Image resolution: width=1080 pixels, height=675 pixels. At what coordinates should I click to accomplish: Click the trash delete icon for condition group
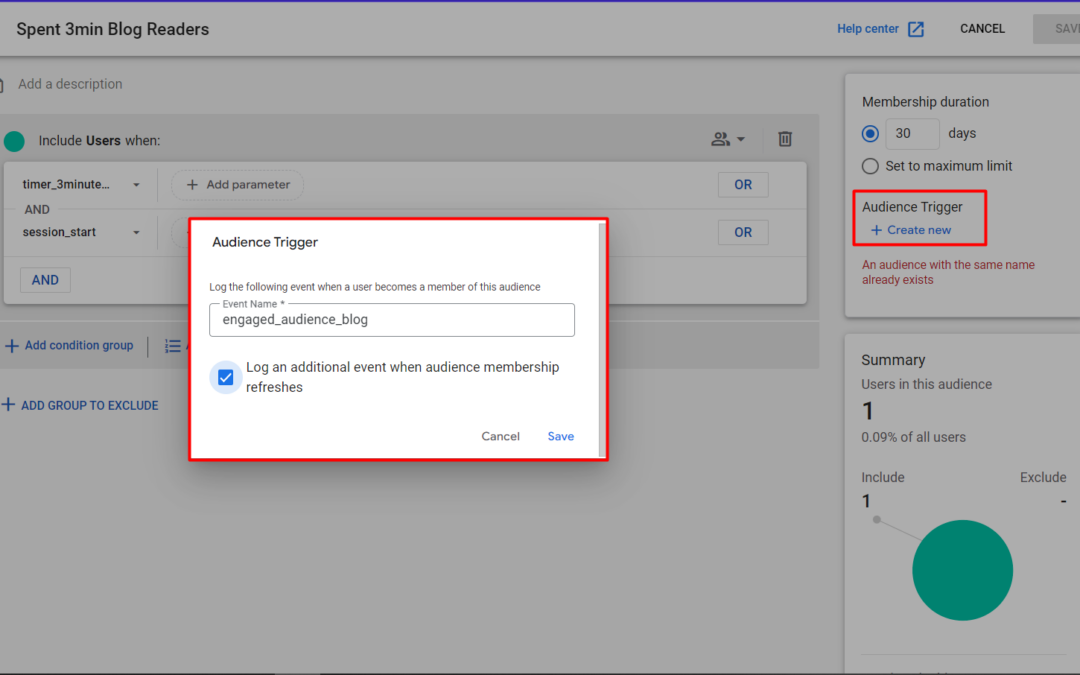tap(785, 139)
